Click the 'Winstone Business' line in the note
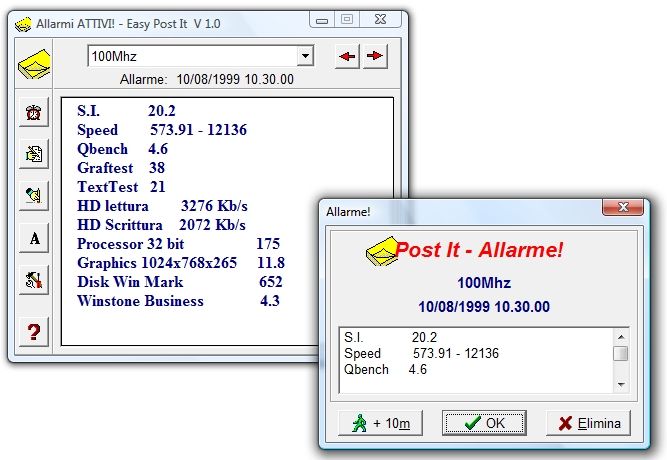The width and height of the screenshot is (667, 460). coord(178,301)
